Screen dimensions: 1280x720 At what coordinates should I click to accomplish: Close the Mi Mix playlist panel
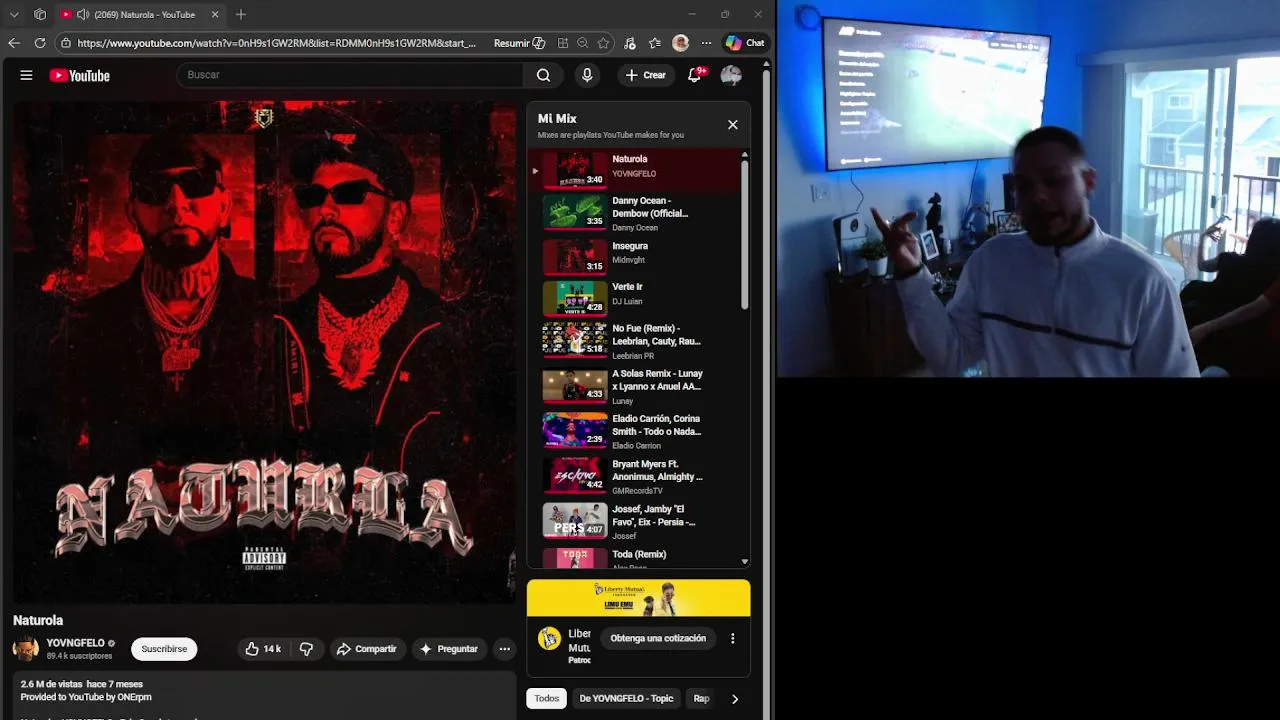point(733,125)
